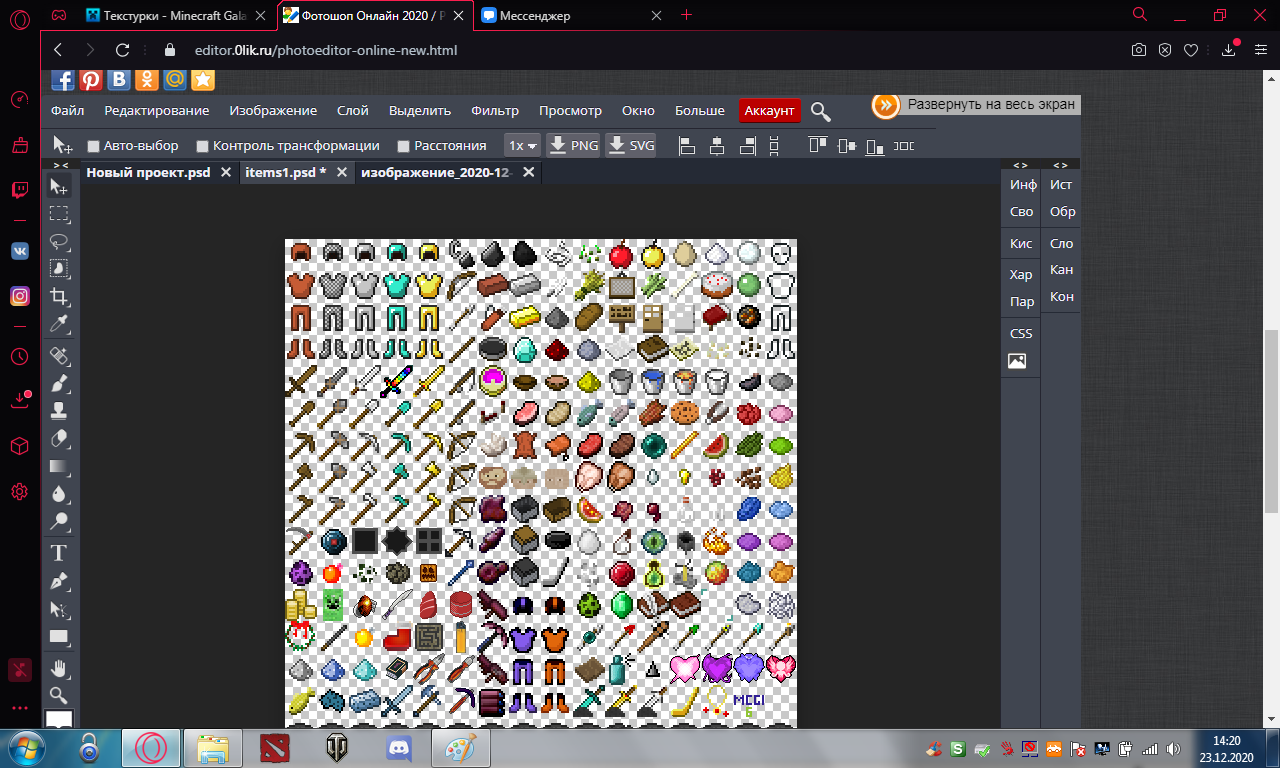This screenshot has height=768, width=1280.
Task: Share via the Facebook icon
Action: (62, 79)
